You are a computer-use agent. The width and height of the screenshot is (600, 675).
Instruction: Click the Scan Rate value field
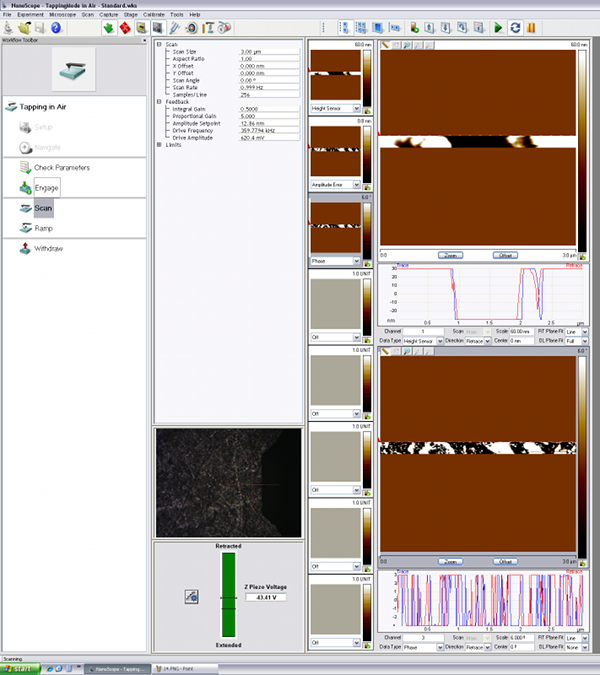(269, 86)
